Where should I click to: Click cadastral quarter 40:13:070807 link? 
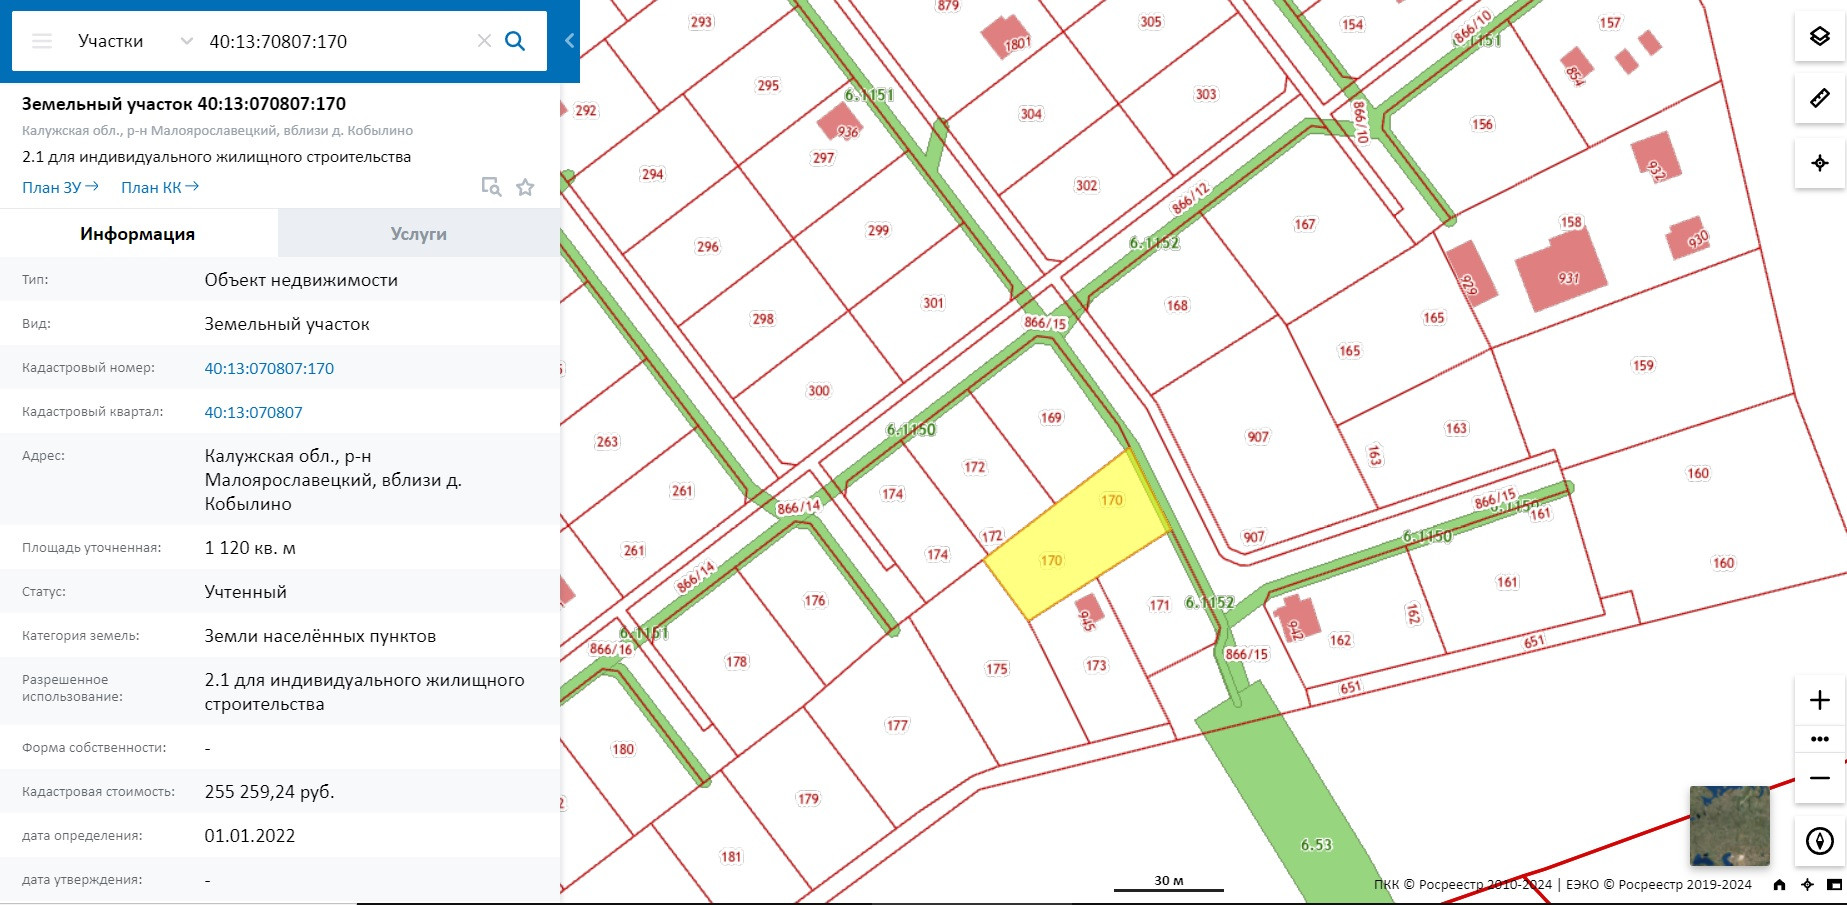(x=253, y=412)
